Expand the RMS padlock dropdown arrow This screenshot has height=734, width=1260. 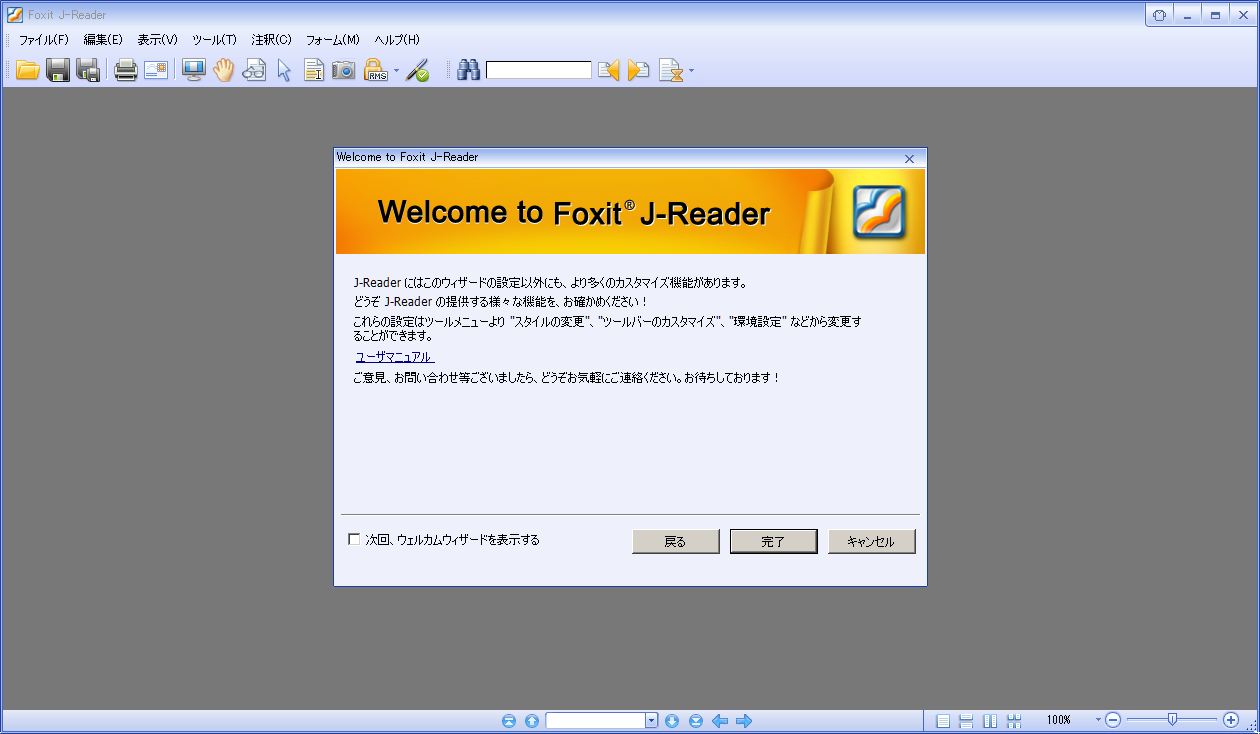(396, 71)
